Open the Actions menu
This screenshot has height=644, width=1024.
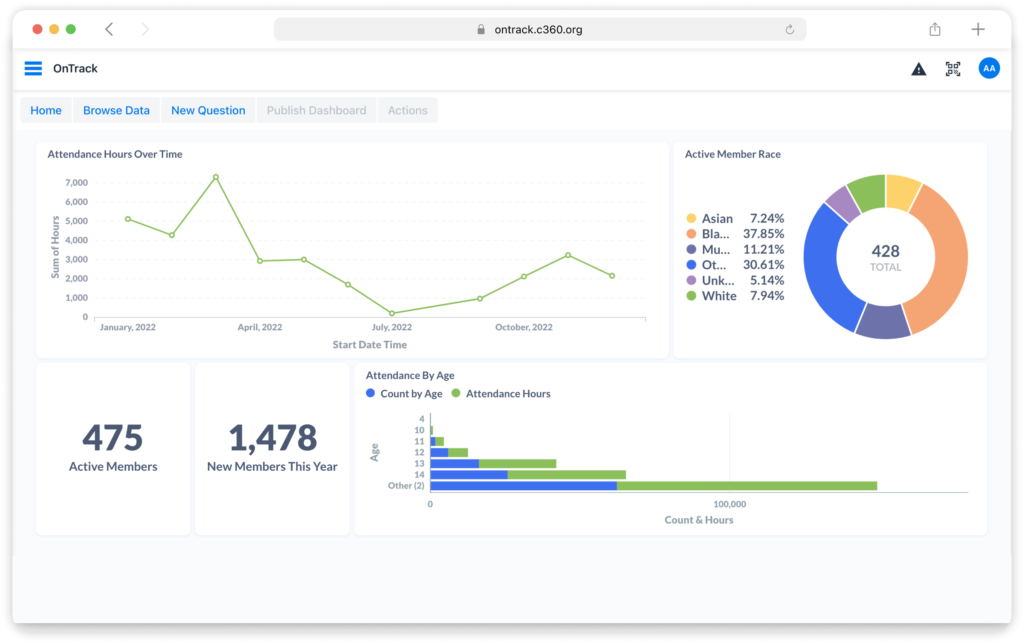point(407,111)
